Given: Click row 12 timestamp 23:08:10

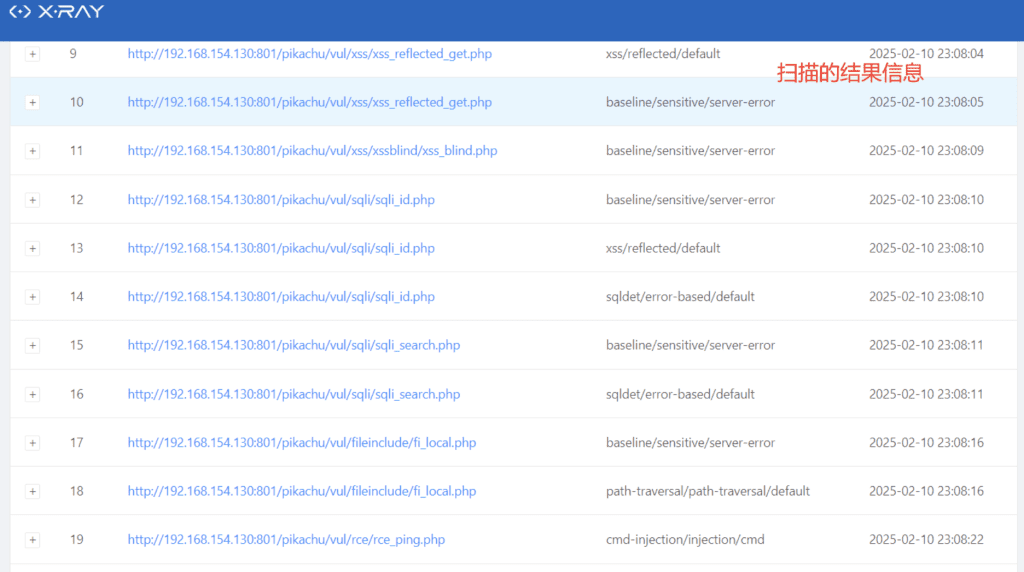Looking at the screenshot, I should 926,199.
